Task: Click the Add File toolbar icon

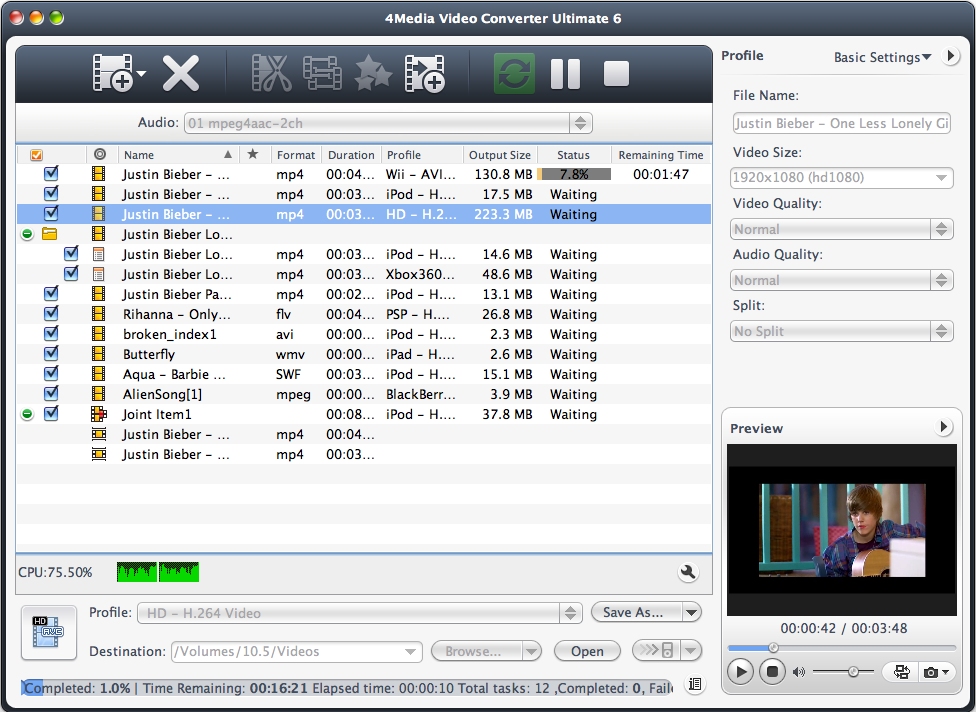Action: (x=113, y=73)
